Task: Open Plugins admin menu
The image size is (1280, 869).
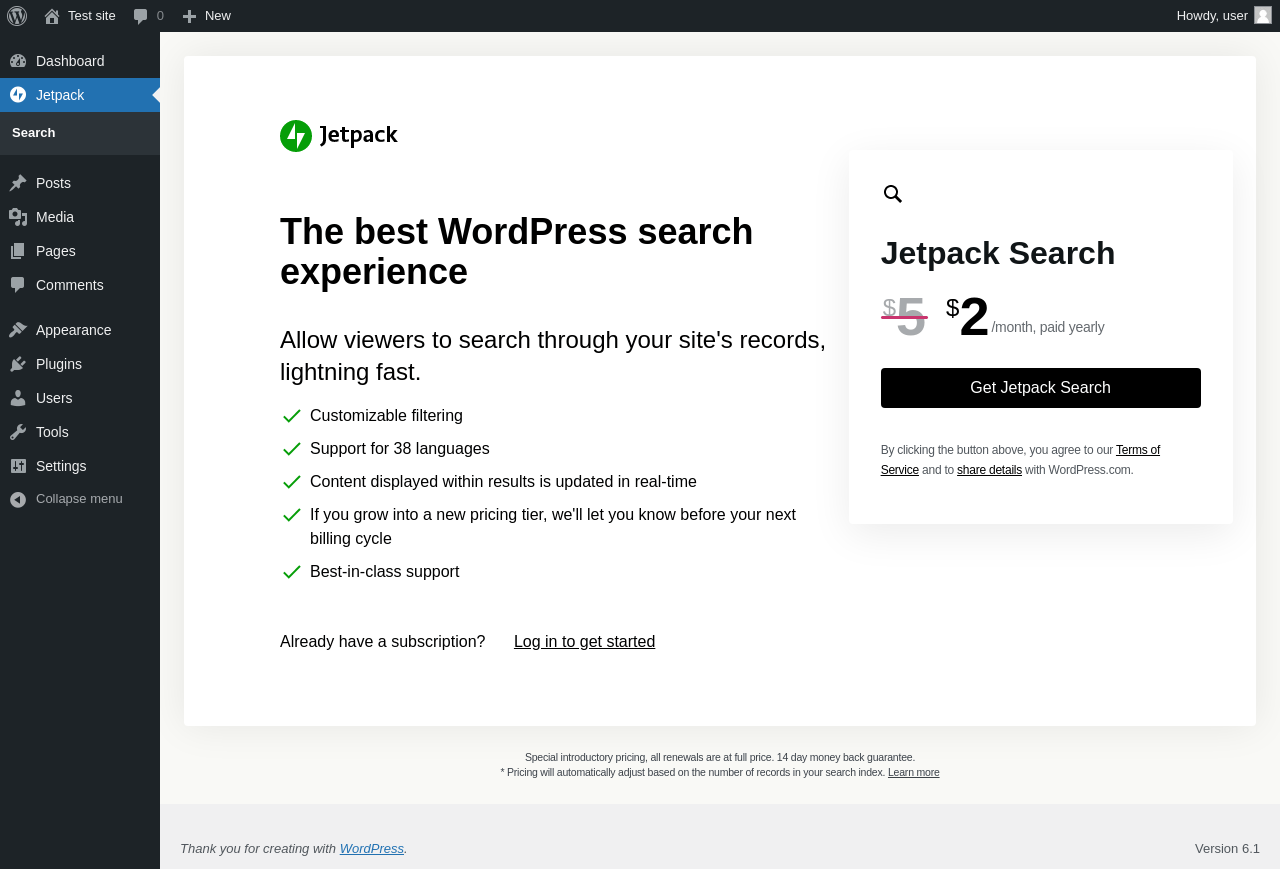Action: 80,364
